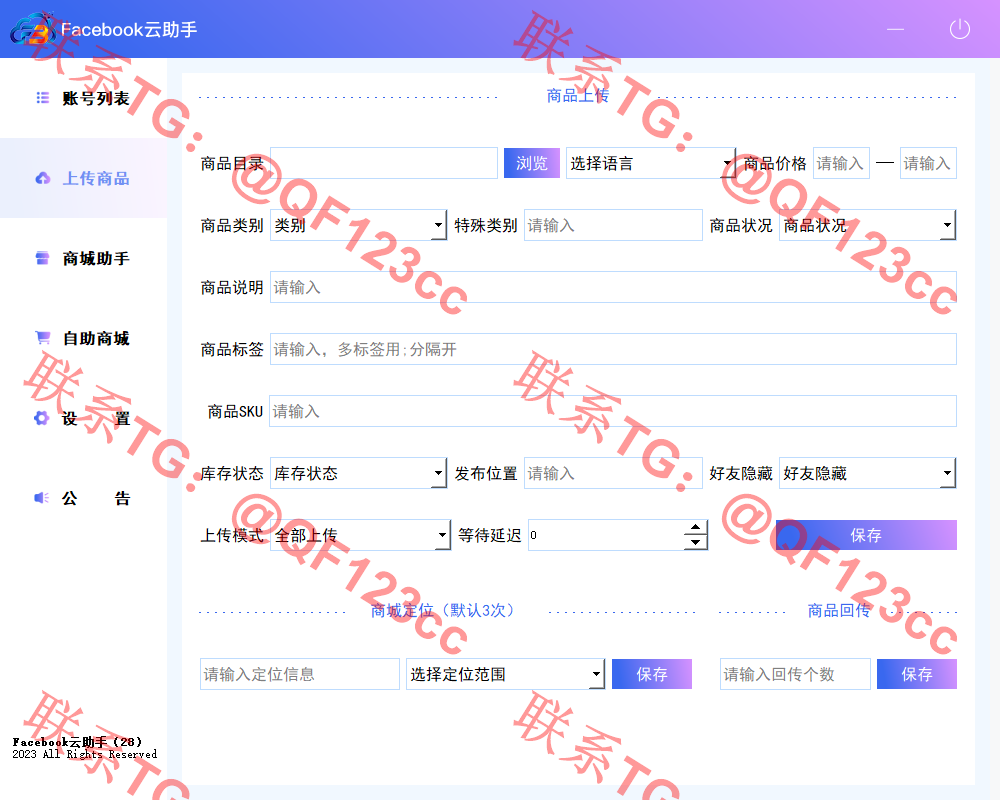Open the 好友隐藏 dropdown
This screenshot has height=800, width=1000.
click(x=867, y=473)
